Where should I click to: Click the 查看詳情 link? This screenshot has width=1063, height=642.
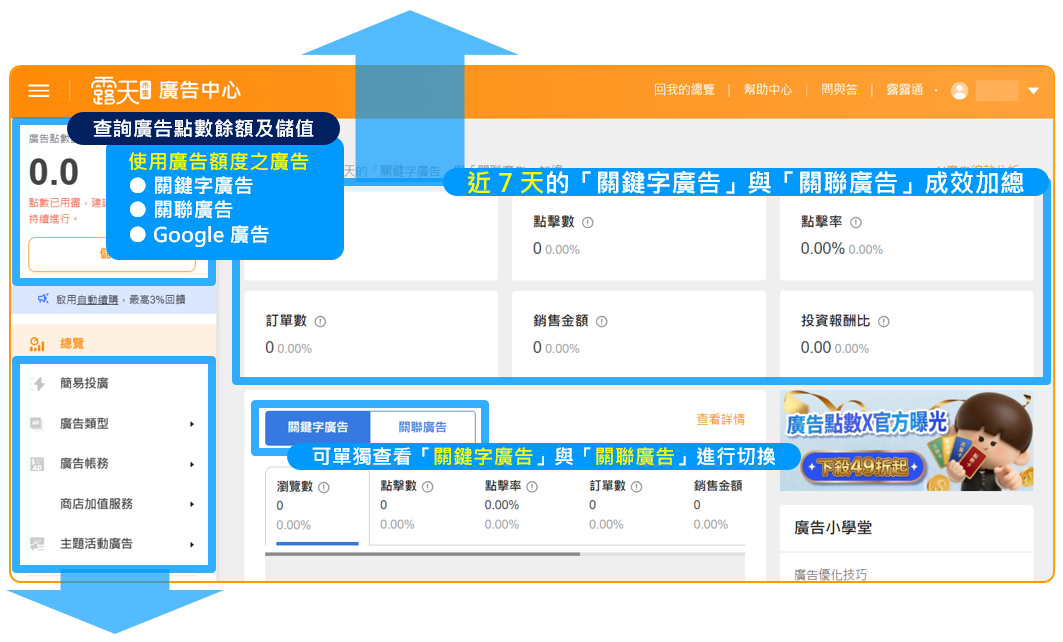click(720, 420)
